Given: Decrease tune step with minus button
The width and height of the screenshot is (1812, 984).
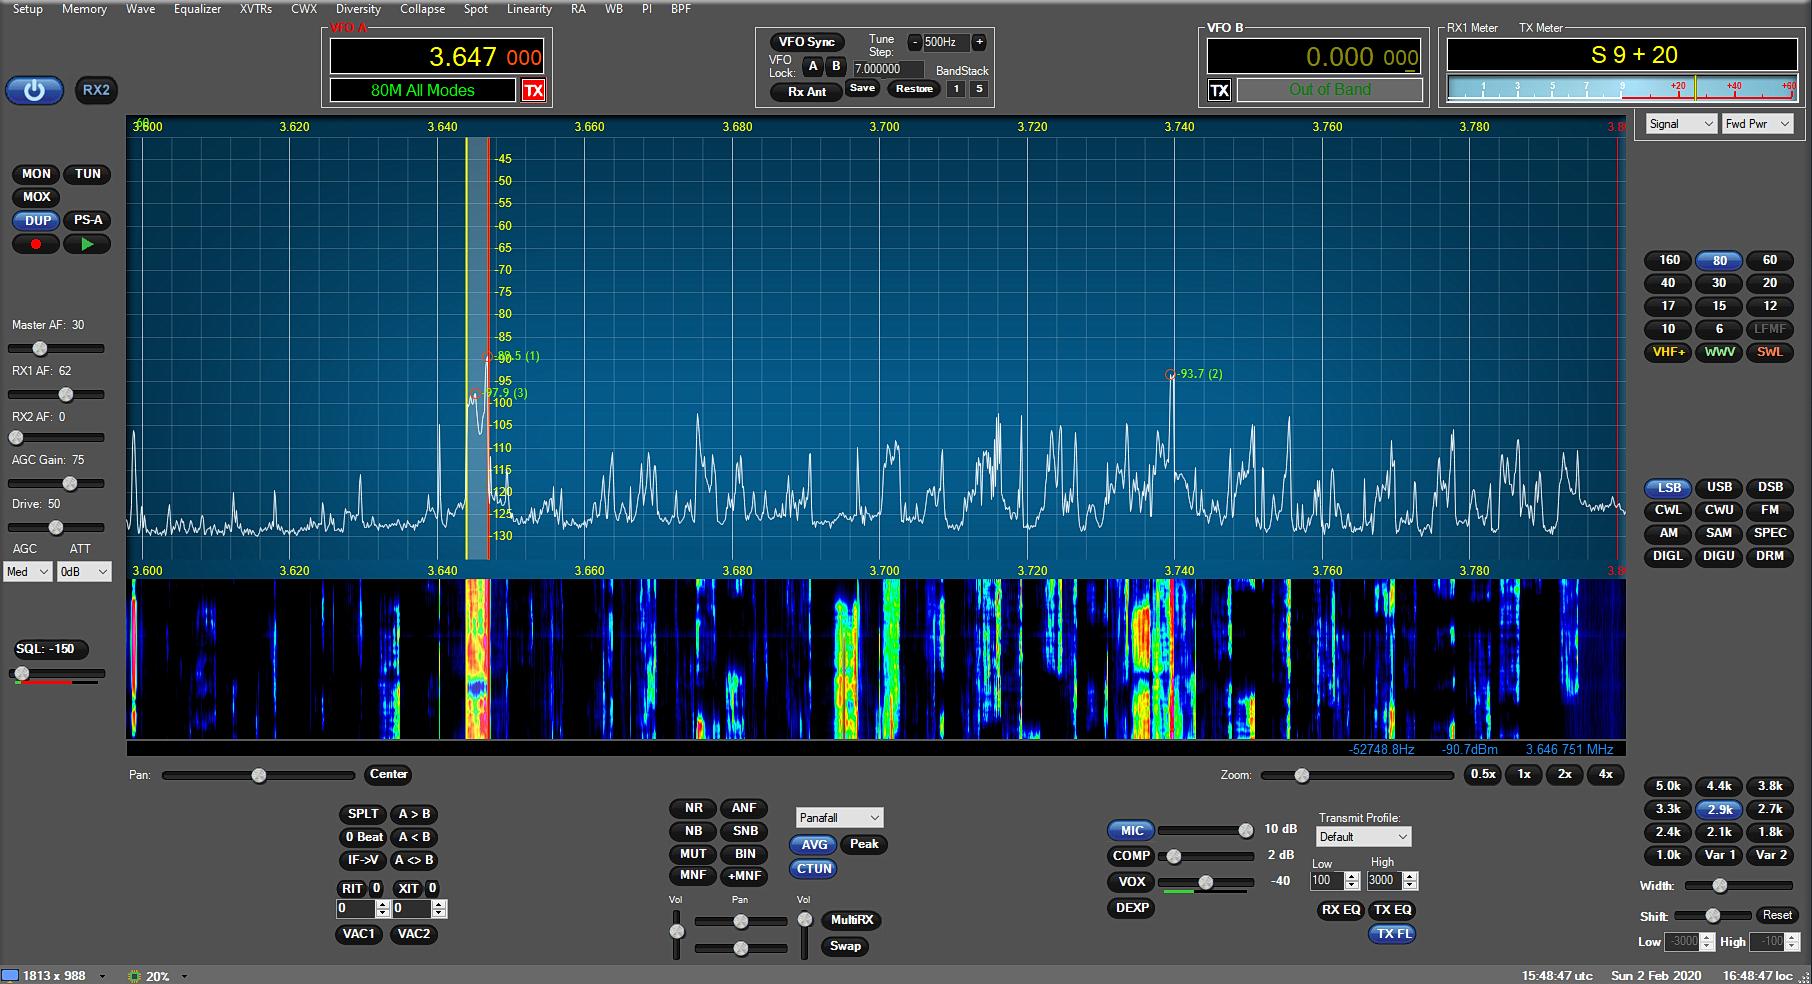Looking at the screenshot, I should (914, 42).
